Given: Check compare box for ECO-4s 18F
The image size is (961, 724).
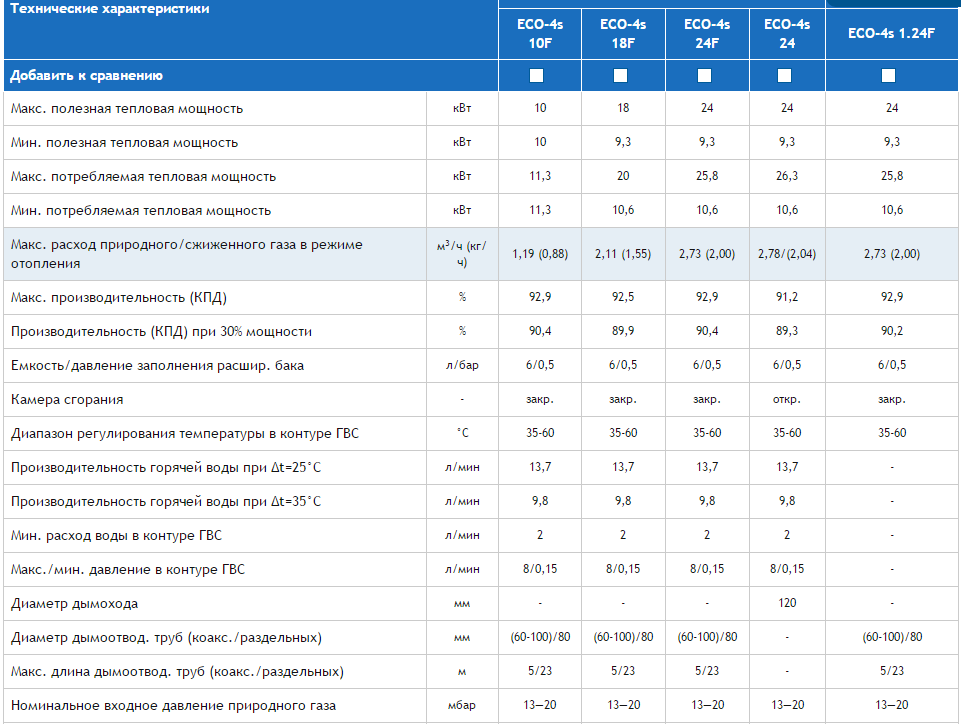Looking at the screenshot, I should pos(620,75).
